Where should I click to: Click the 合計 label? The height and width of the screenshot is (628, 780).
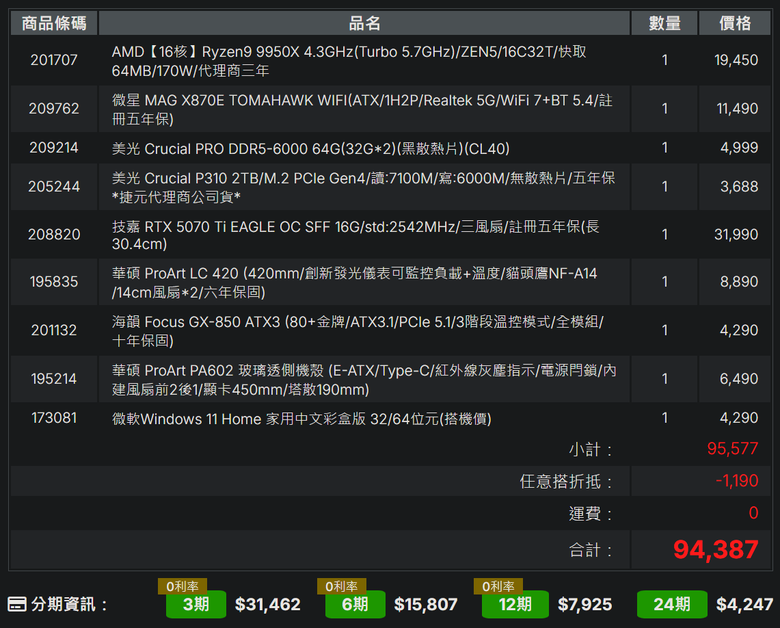590,550
